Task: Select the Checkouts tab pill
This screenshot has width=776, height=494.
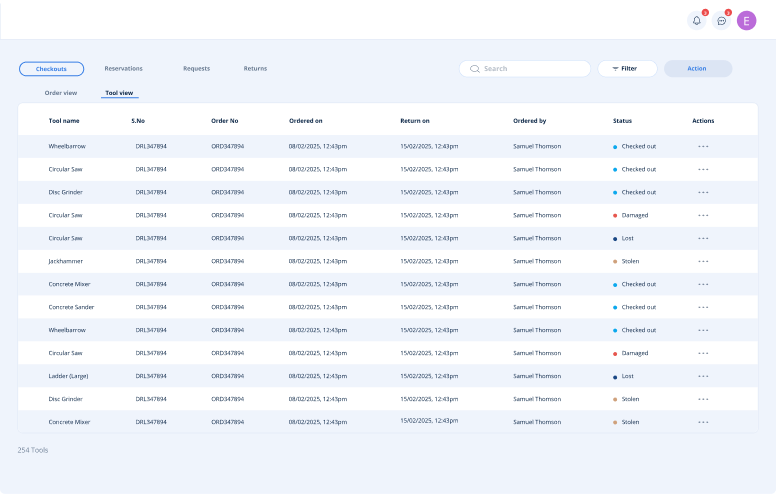Action: click(x=51, y=69)
